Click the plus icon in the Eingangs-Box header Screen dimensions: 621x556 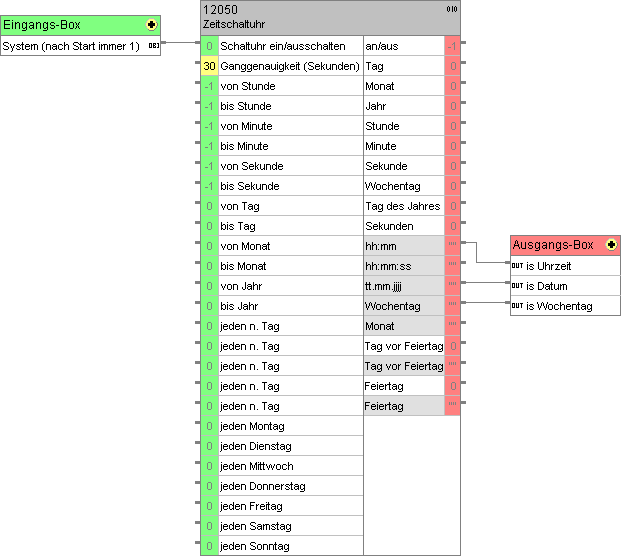[151, 25]
